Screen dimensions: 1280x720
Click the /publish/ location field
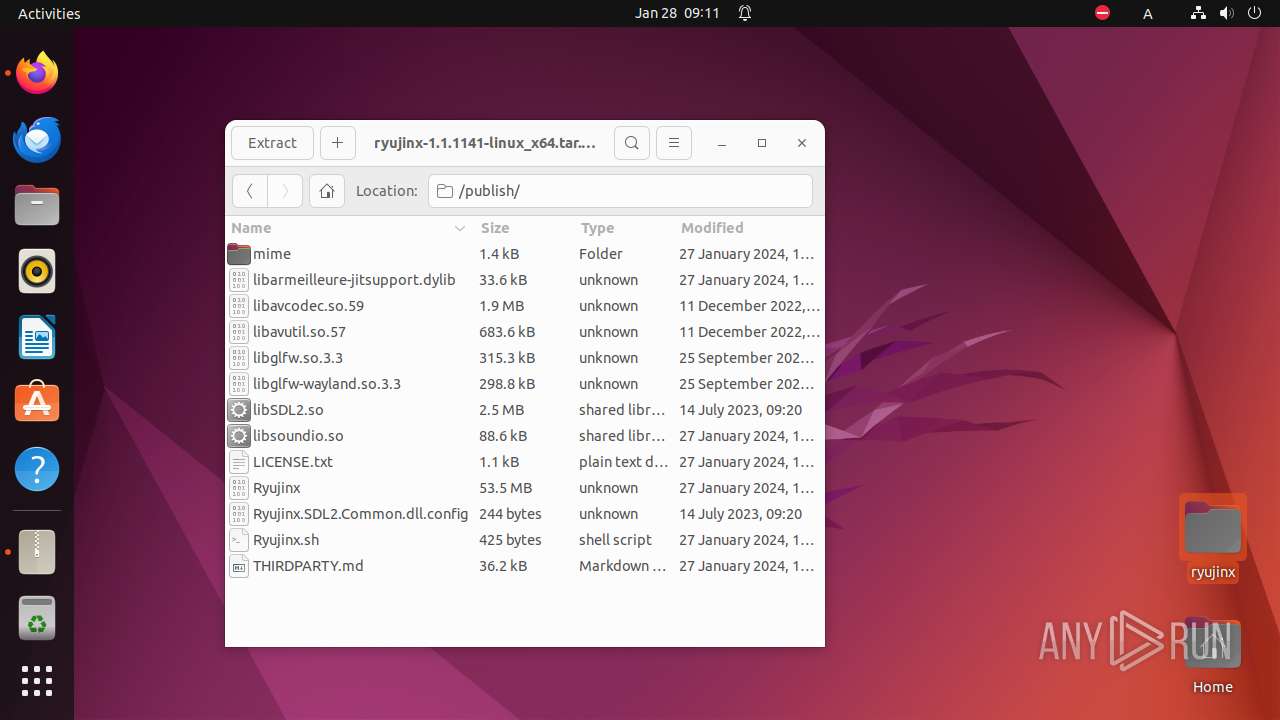[620, 191]
